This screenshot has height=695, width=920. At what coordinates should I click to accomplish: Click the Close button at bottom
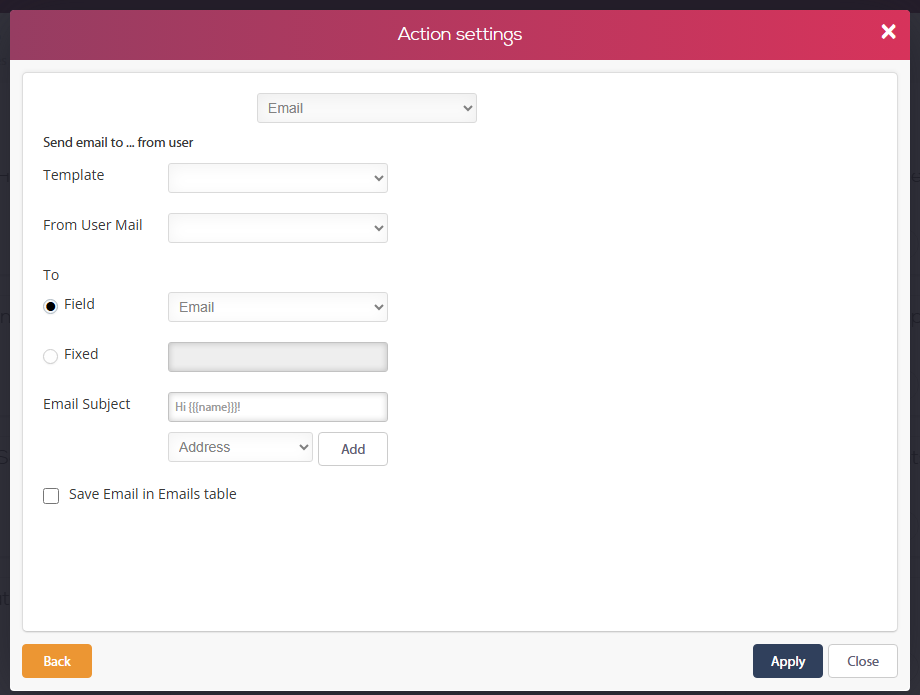862,661
